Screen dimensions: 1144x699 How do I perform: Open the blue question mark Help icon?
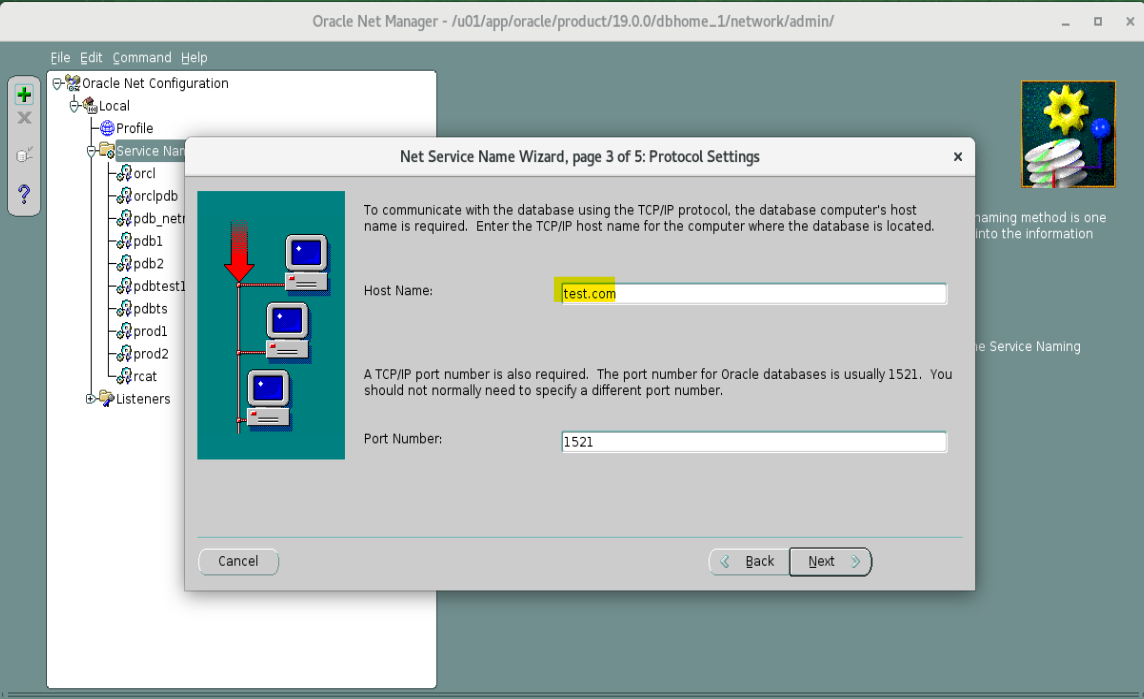tap(24, 194)
